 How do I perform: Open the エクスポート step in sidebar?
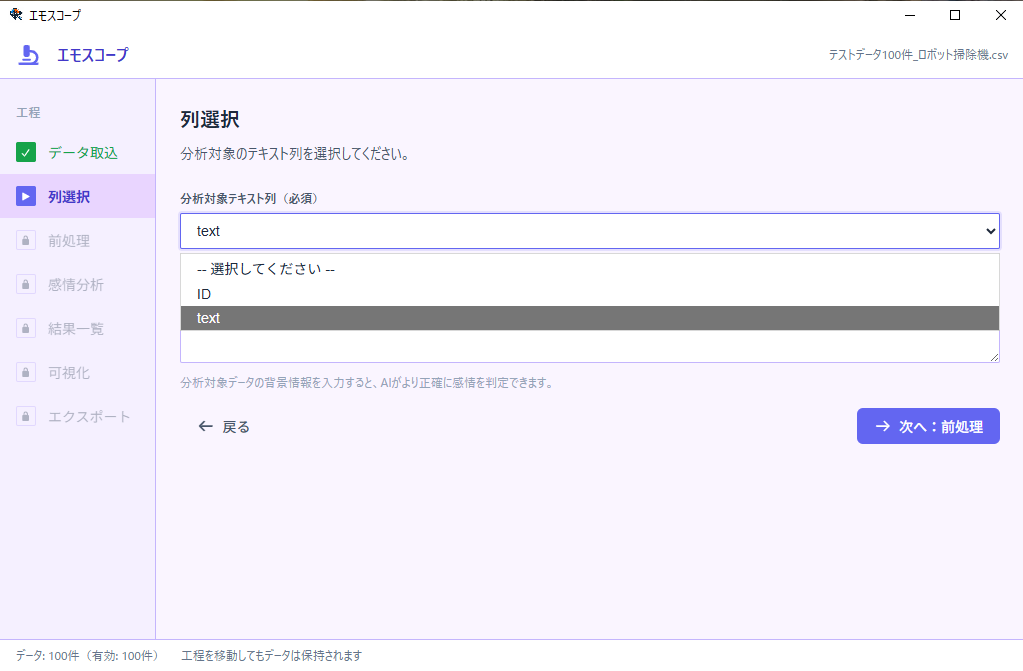78,416
